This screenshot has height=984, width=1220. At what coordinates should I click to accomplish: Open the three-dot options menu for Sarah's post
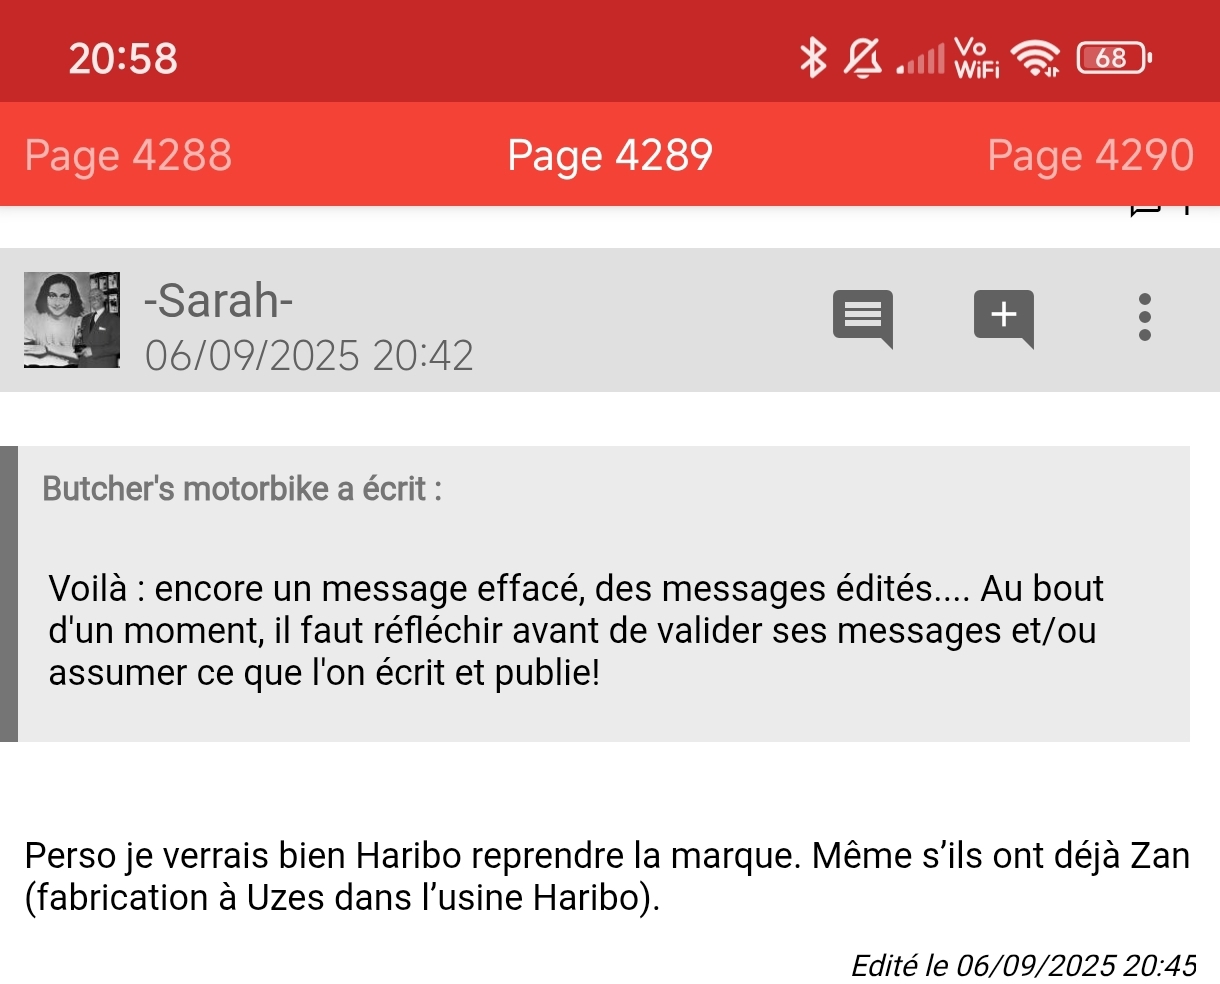(1145, 318)
